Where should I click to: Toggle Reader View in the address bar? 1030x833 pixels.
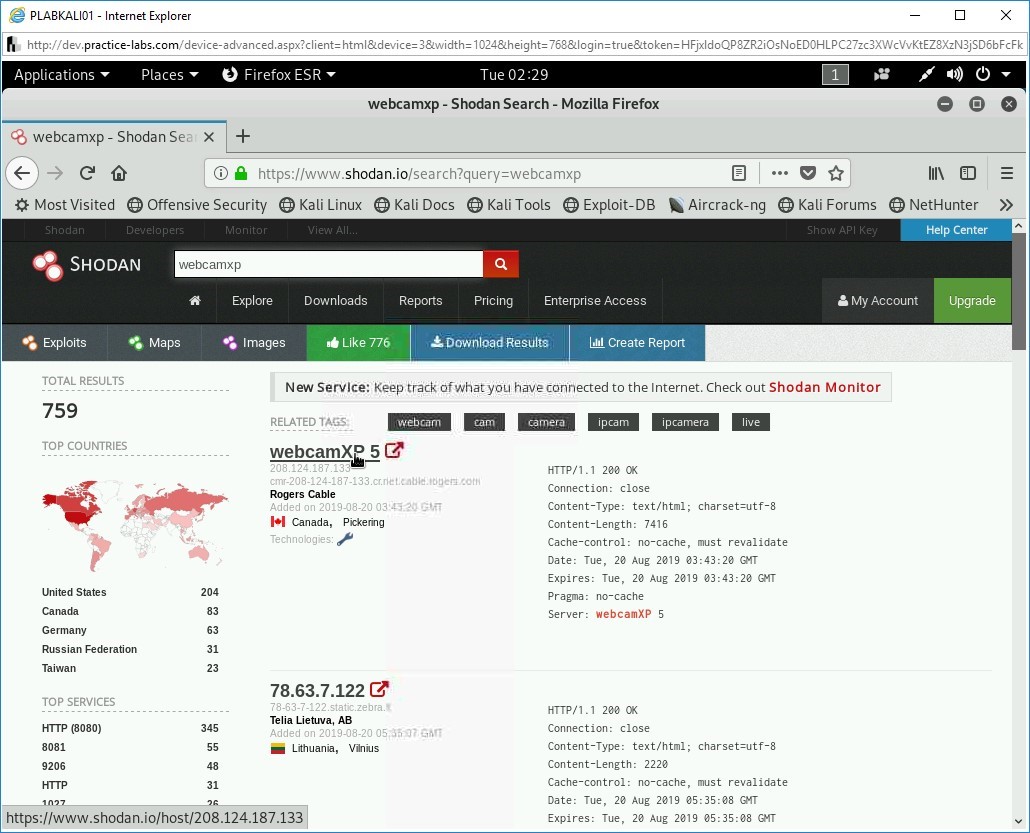(739, 173)
